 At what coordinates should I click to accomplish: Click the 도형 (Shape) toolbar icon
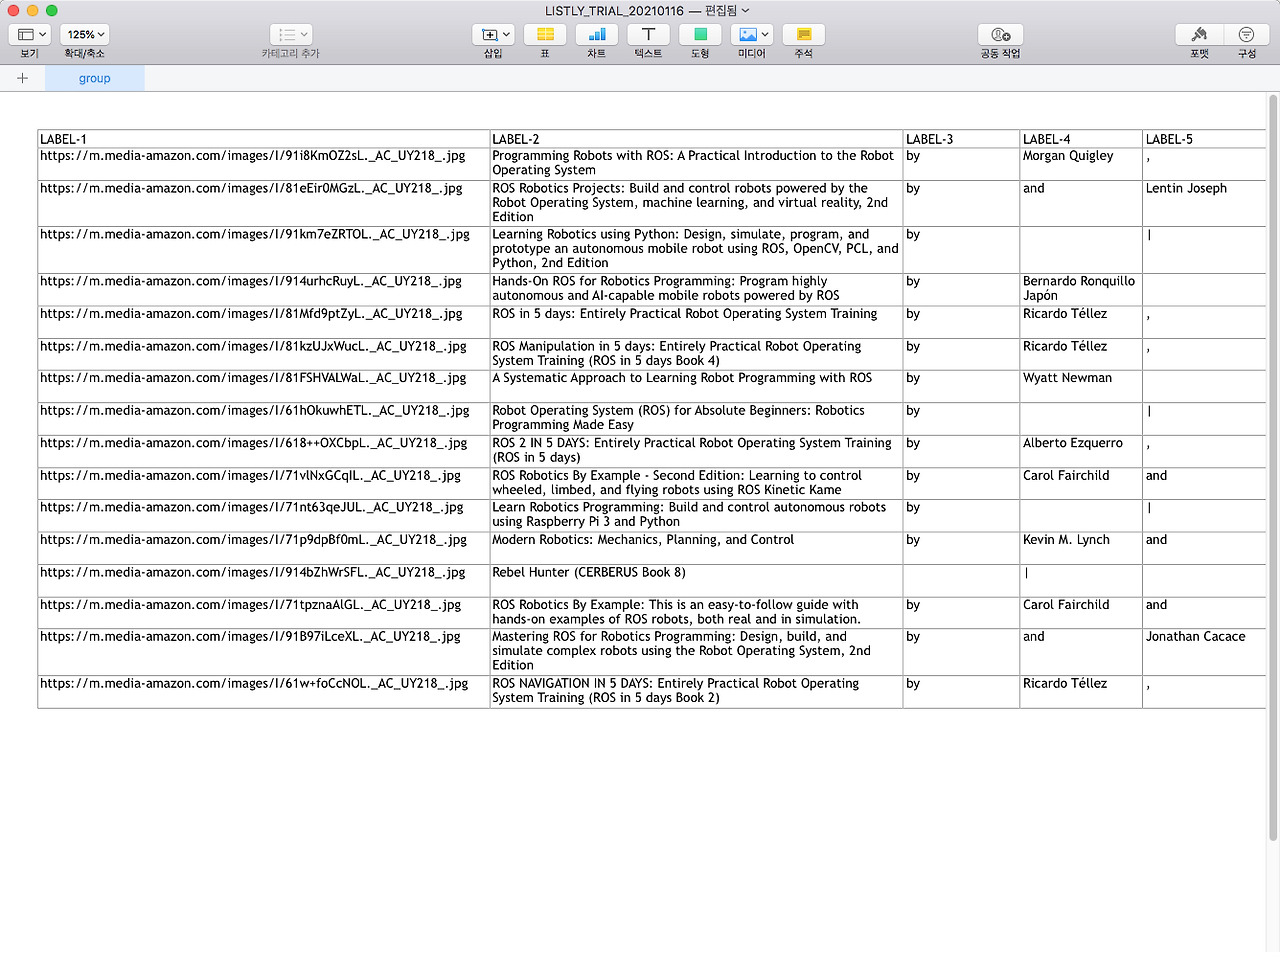(700, 35)
